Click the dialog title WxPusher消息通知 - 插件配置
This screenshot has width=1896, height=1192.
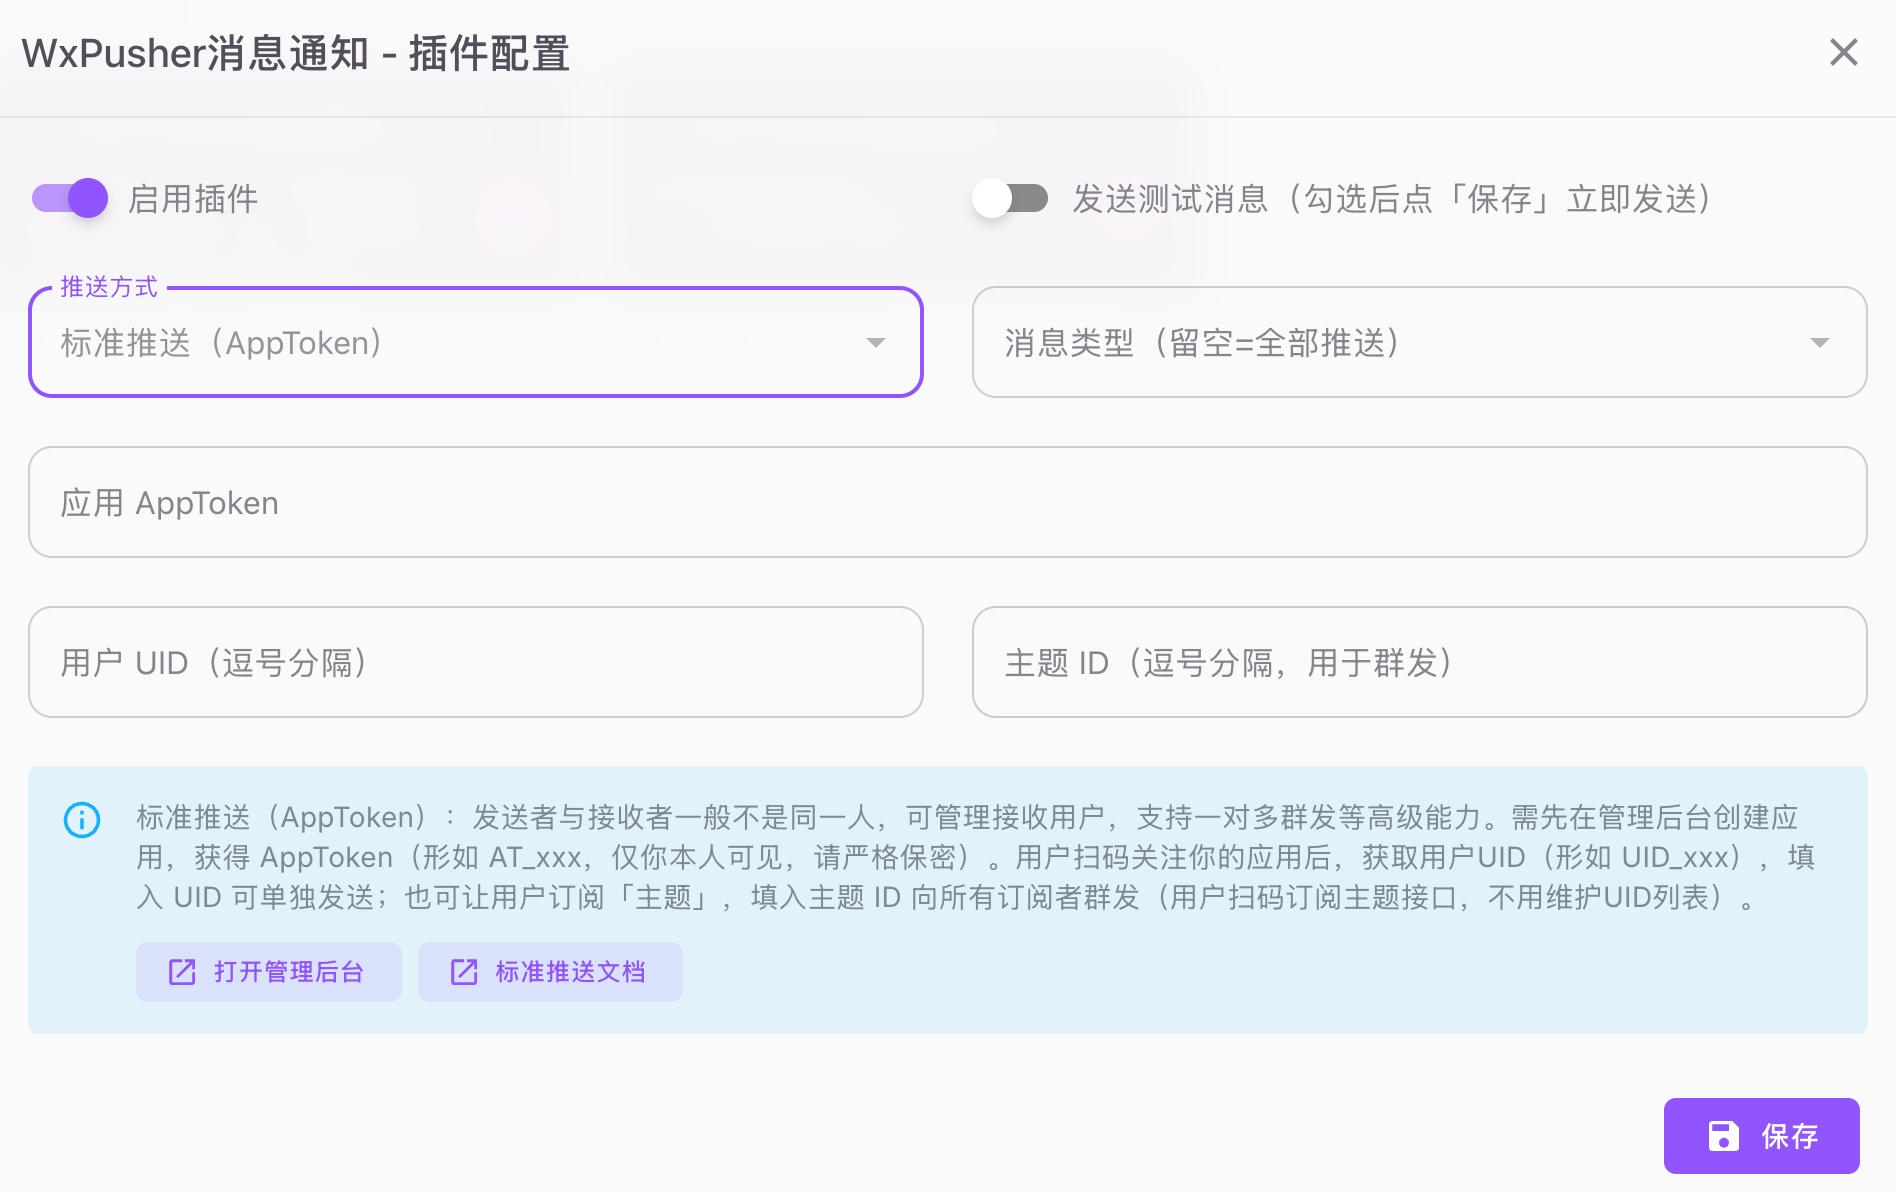pyautogui.click(x=296, y=53)
